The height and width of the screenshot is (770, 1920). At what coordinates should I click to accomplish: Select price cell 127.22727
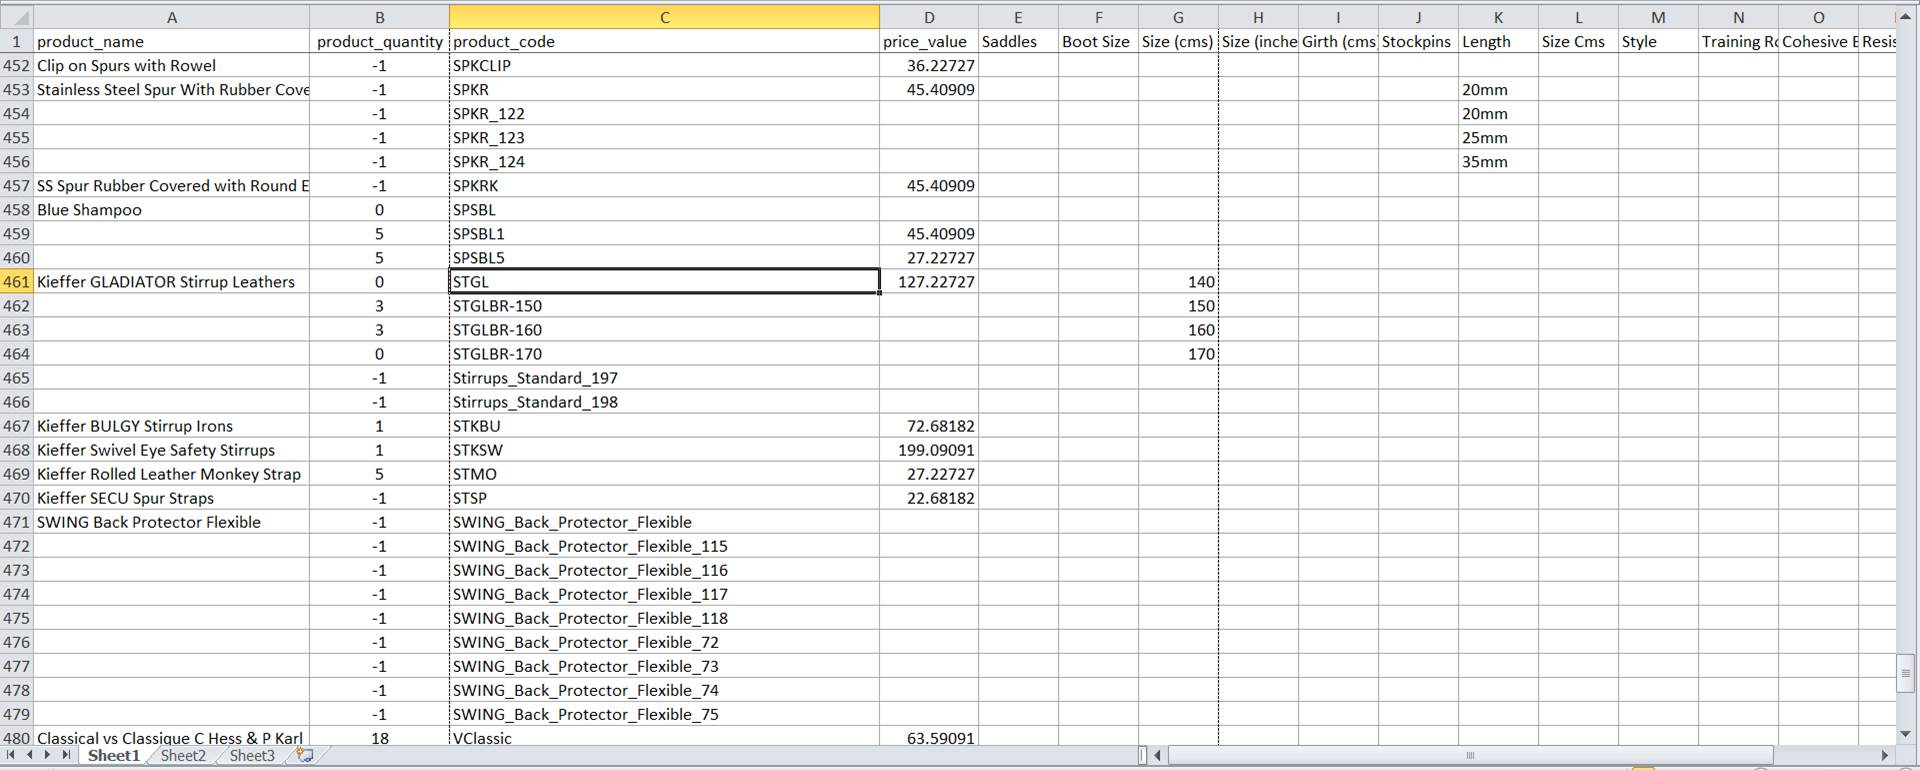point(929,282)
